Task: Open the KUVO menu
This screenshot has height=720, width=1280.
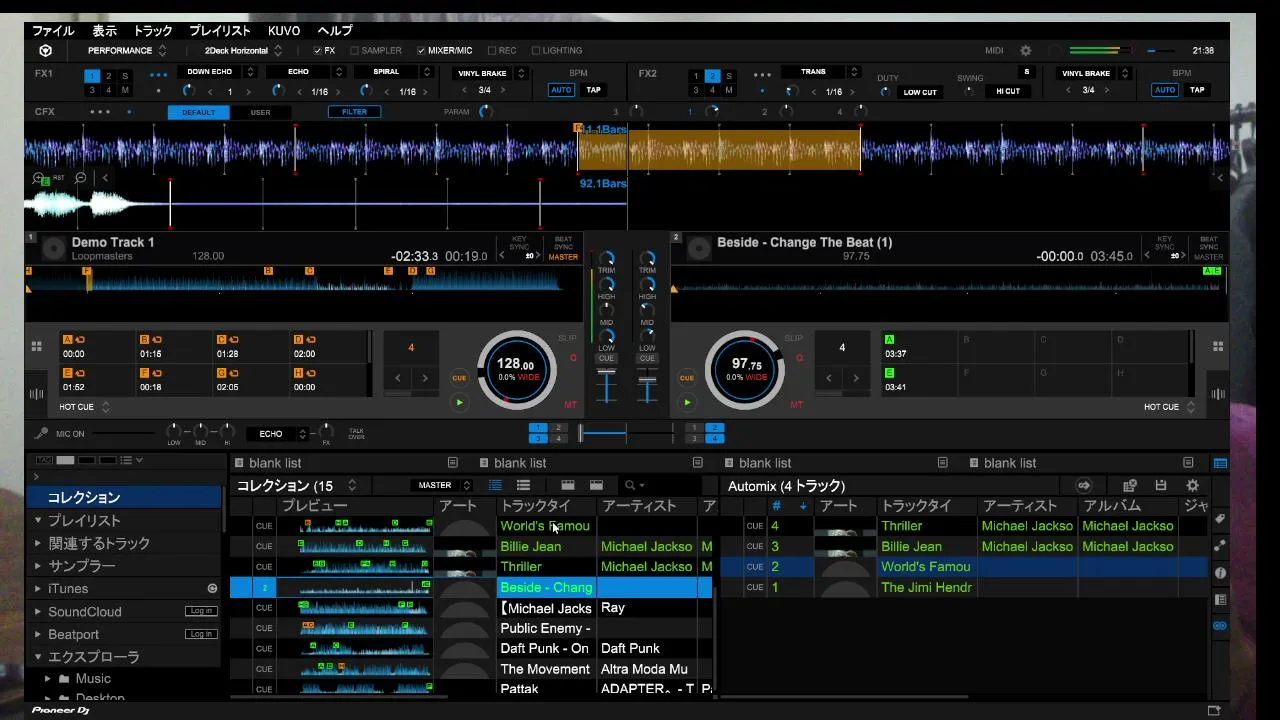Action: pyautogui.click(x=284, y=31)
